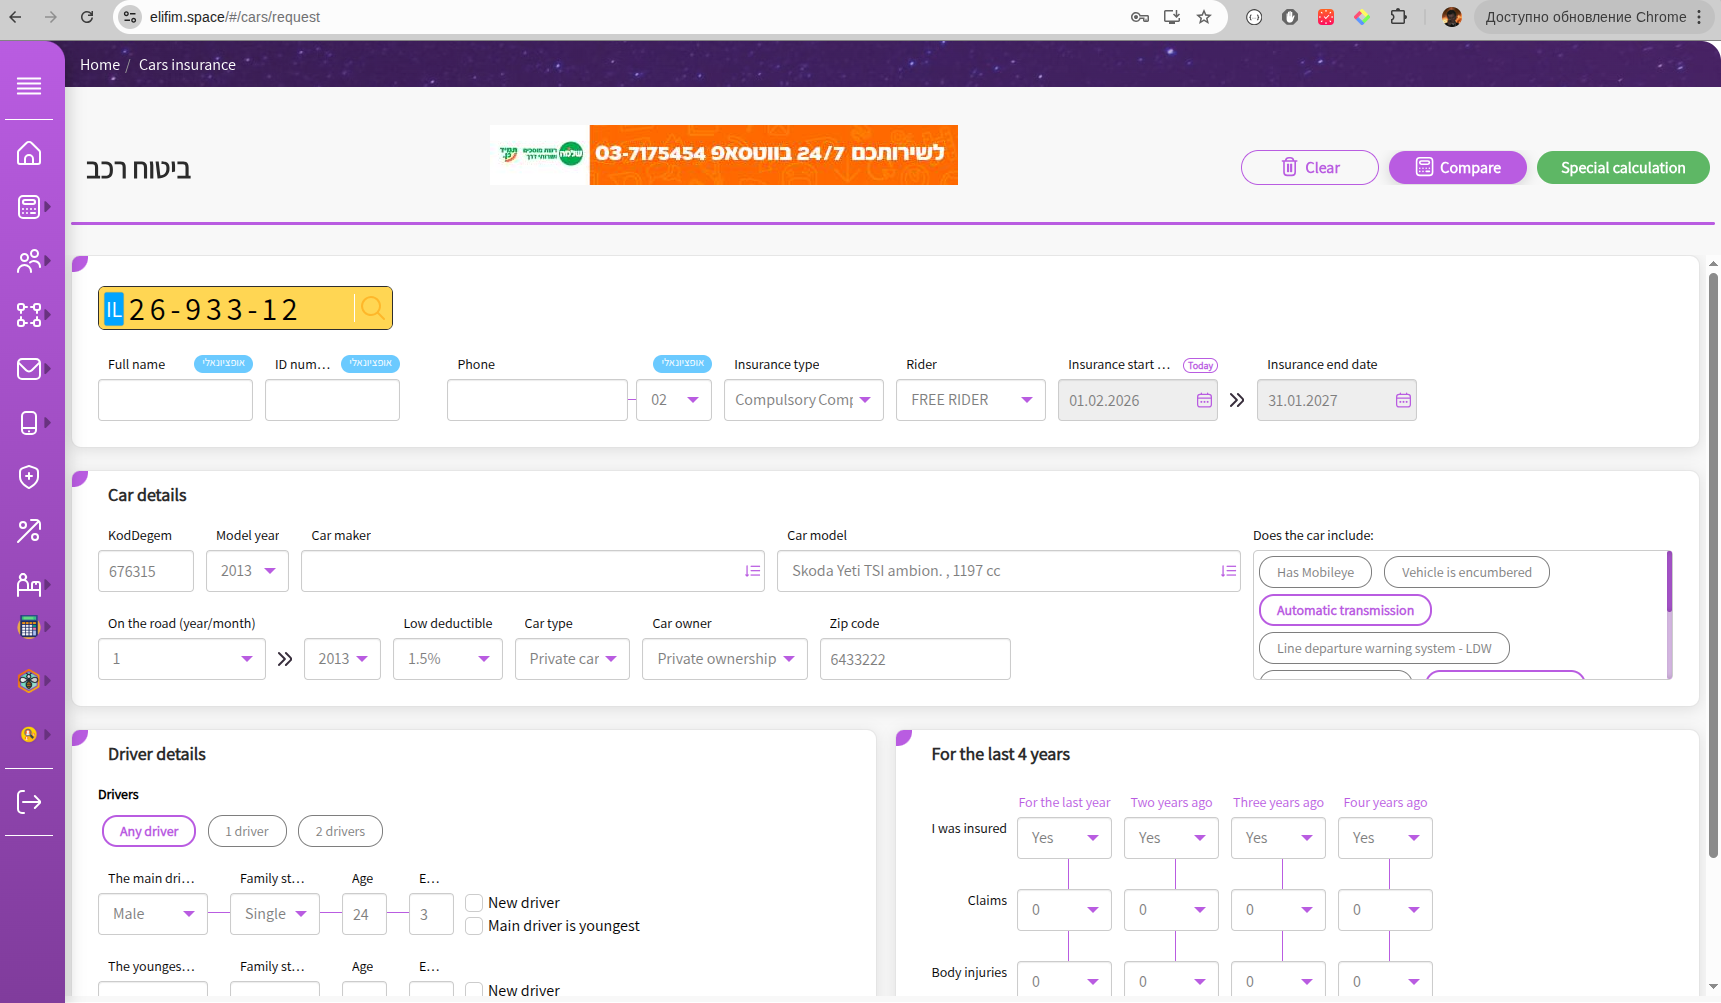Screen dimensions: 1721x1003
Task: Open the green calculator tool in the sidebar
Action: pos(29,627)
